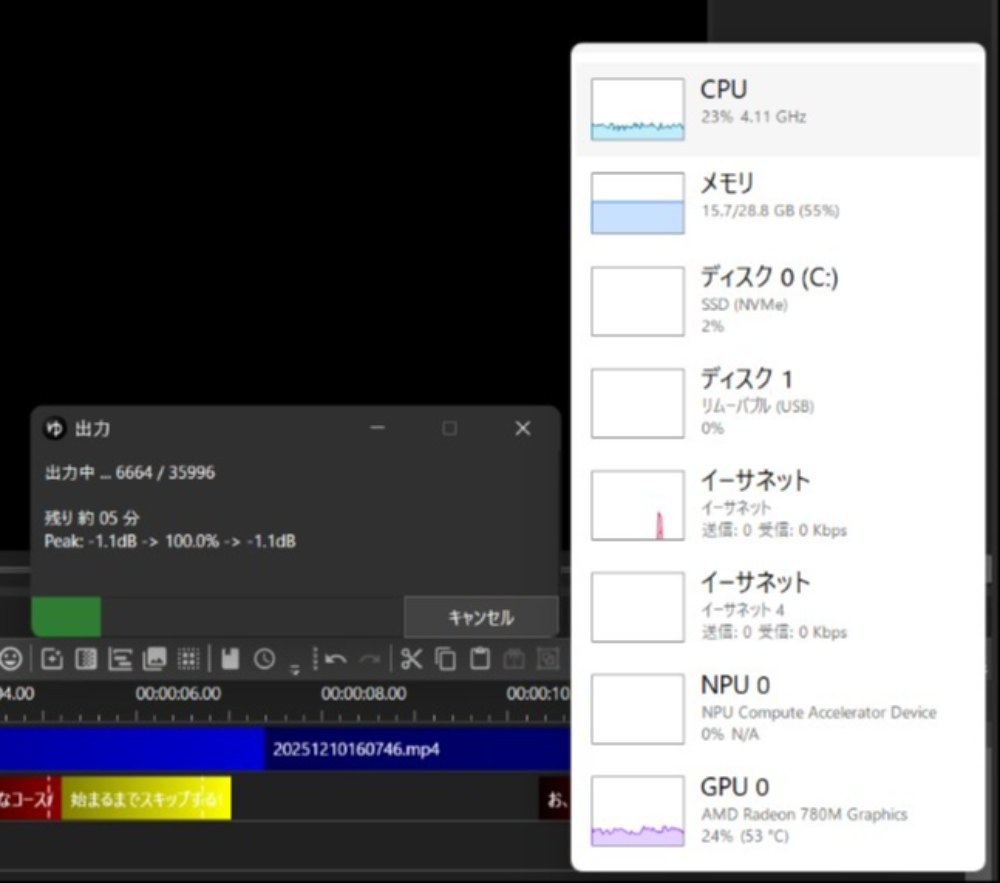The image size is (1000, 883).
Task: Click the bookmark marker icon in toolbar
Action: 230,659
